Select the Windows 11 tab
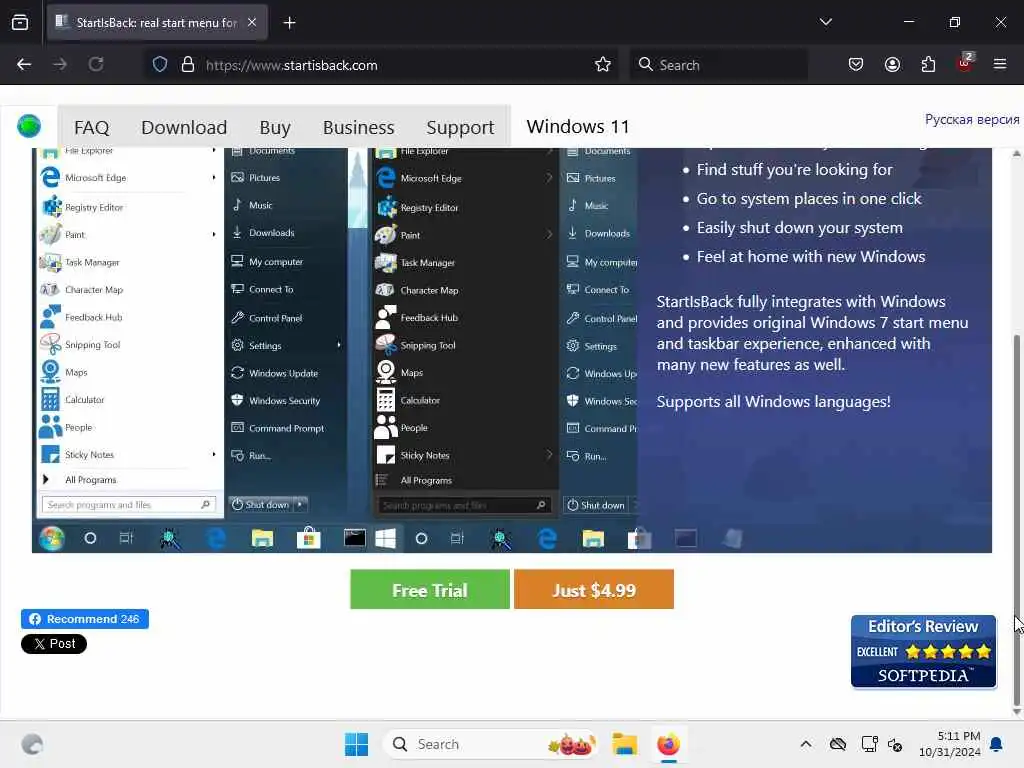The width and height of the screenshot is (1024, 768). click(x=578, y=127)
